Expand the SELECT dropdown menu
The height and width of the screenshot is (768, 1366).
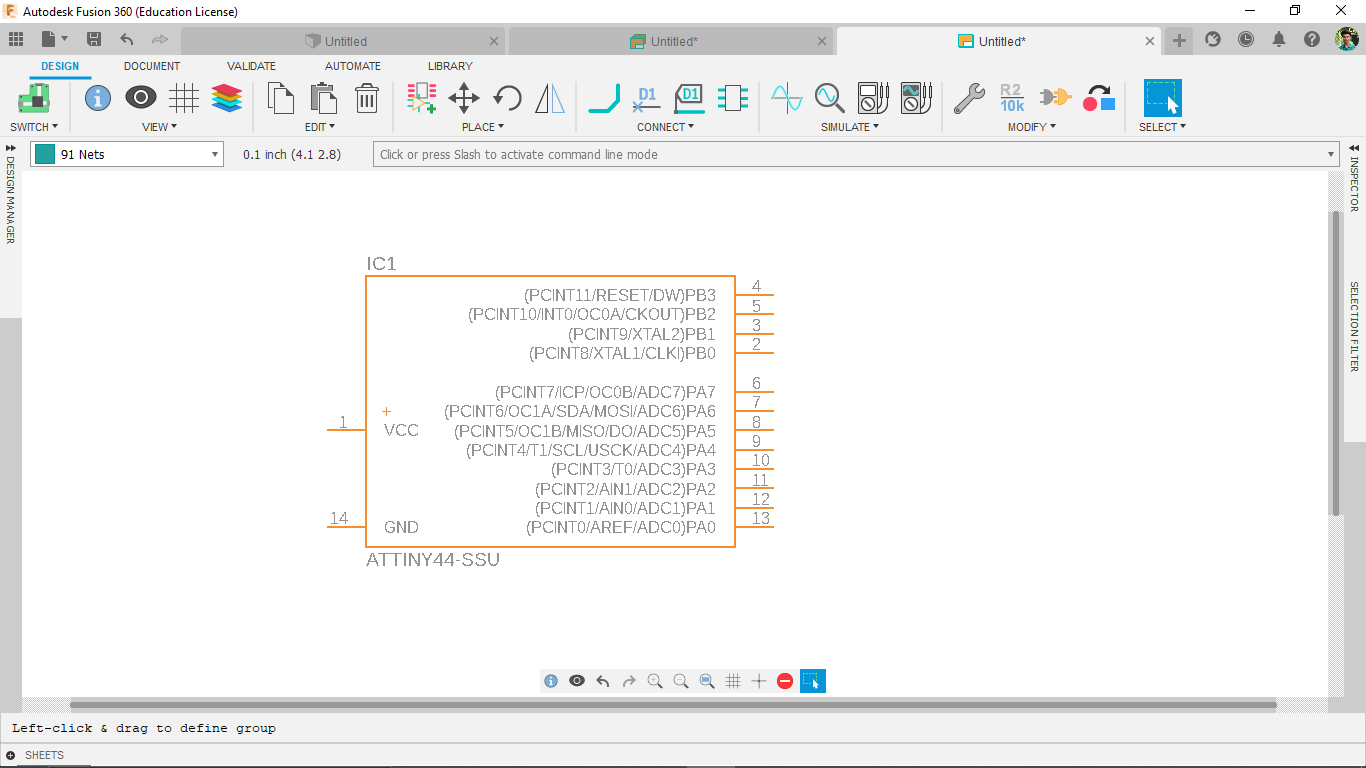click(1162, 127)
